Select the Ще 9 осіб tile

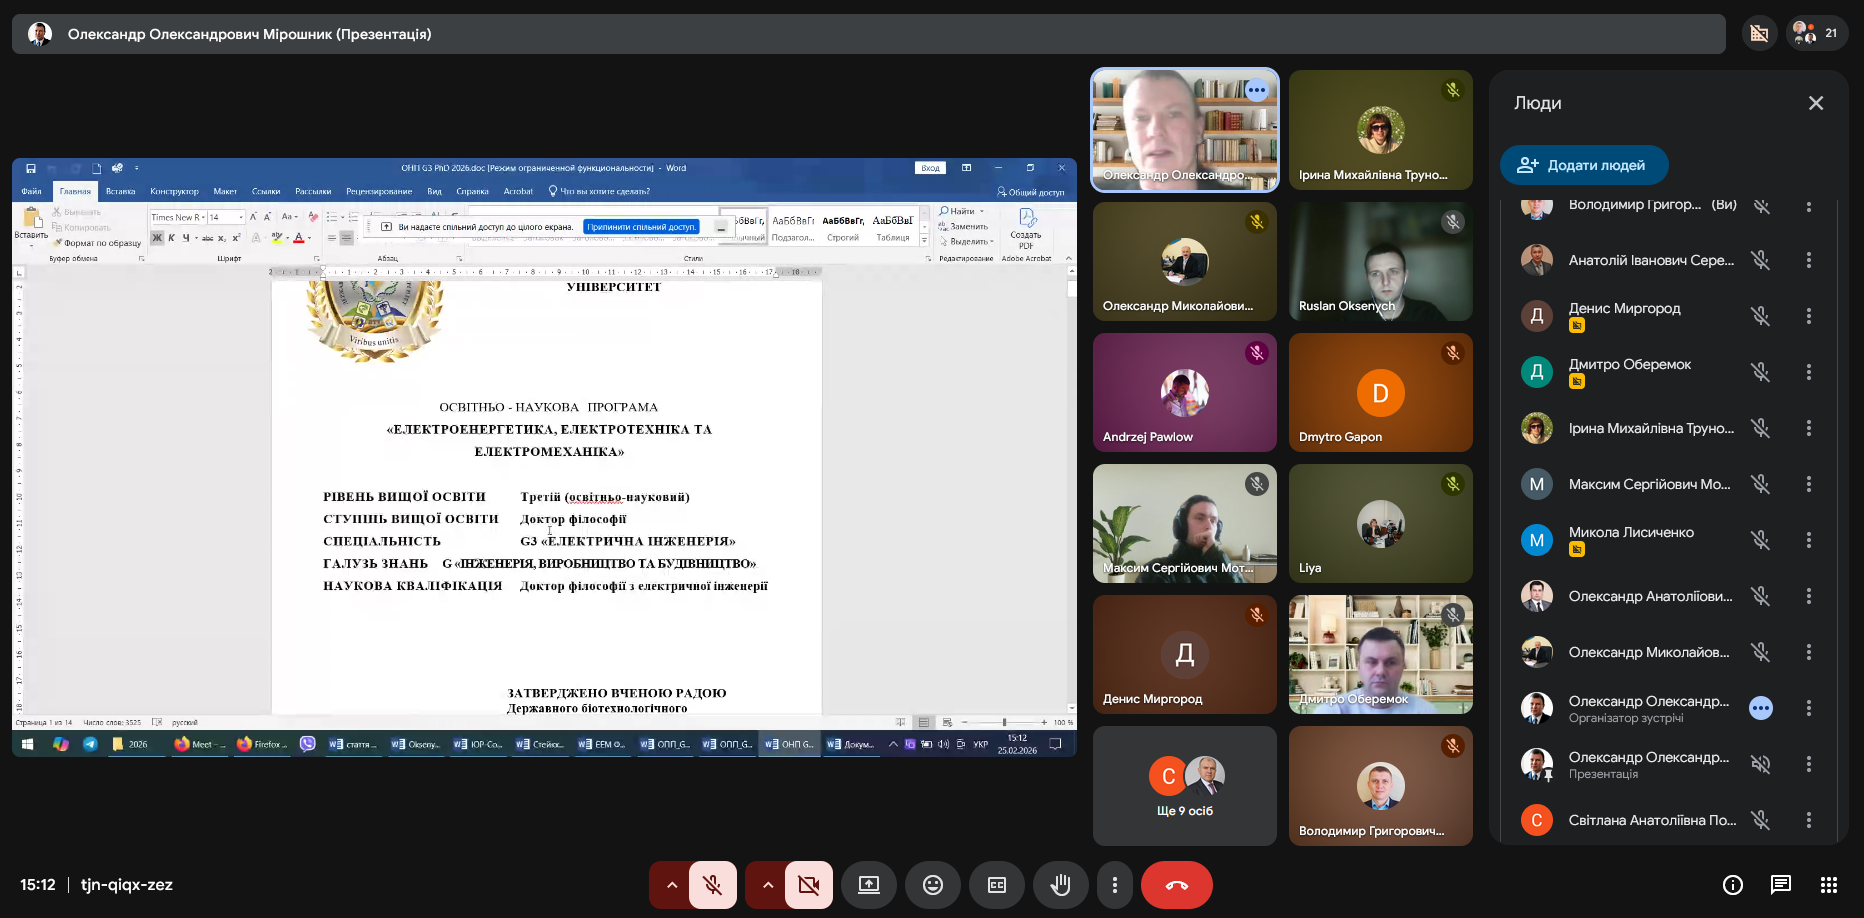click(x=1185, y=786)
